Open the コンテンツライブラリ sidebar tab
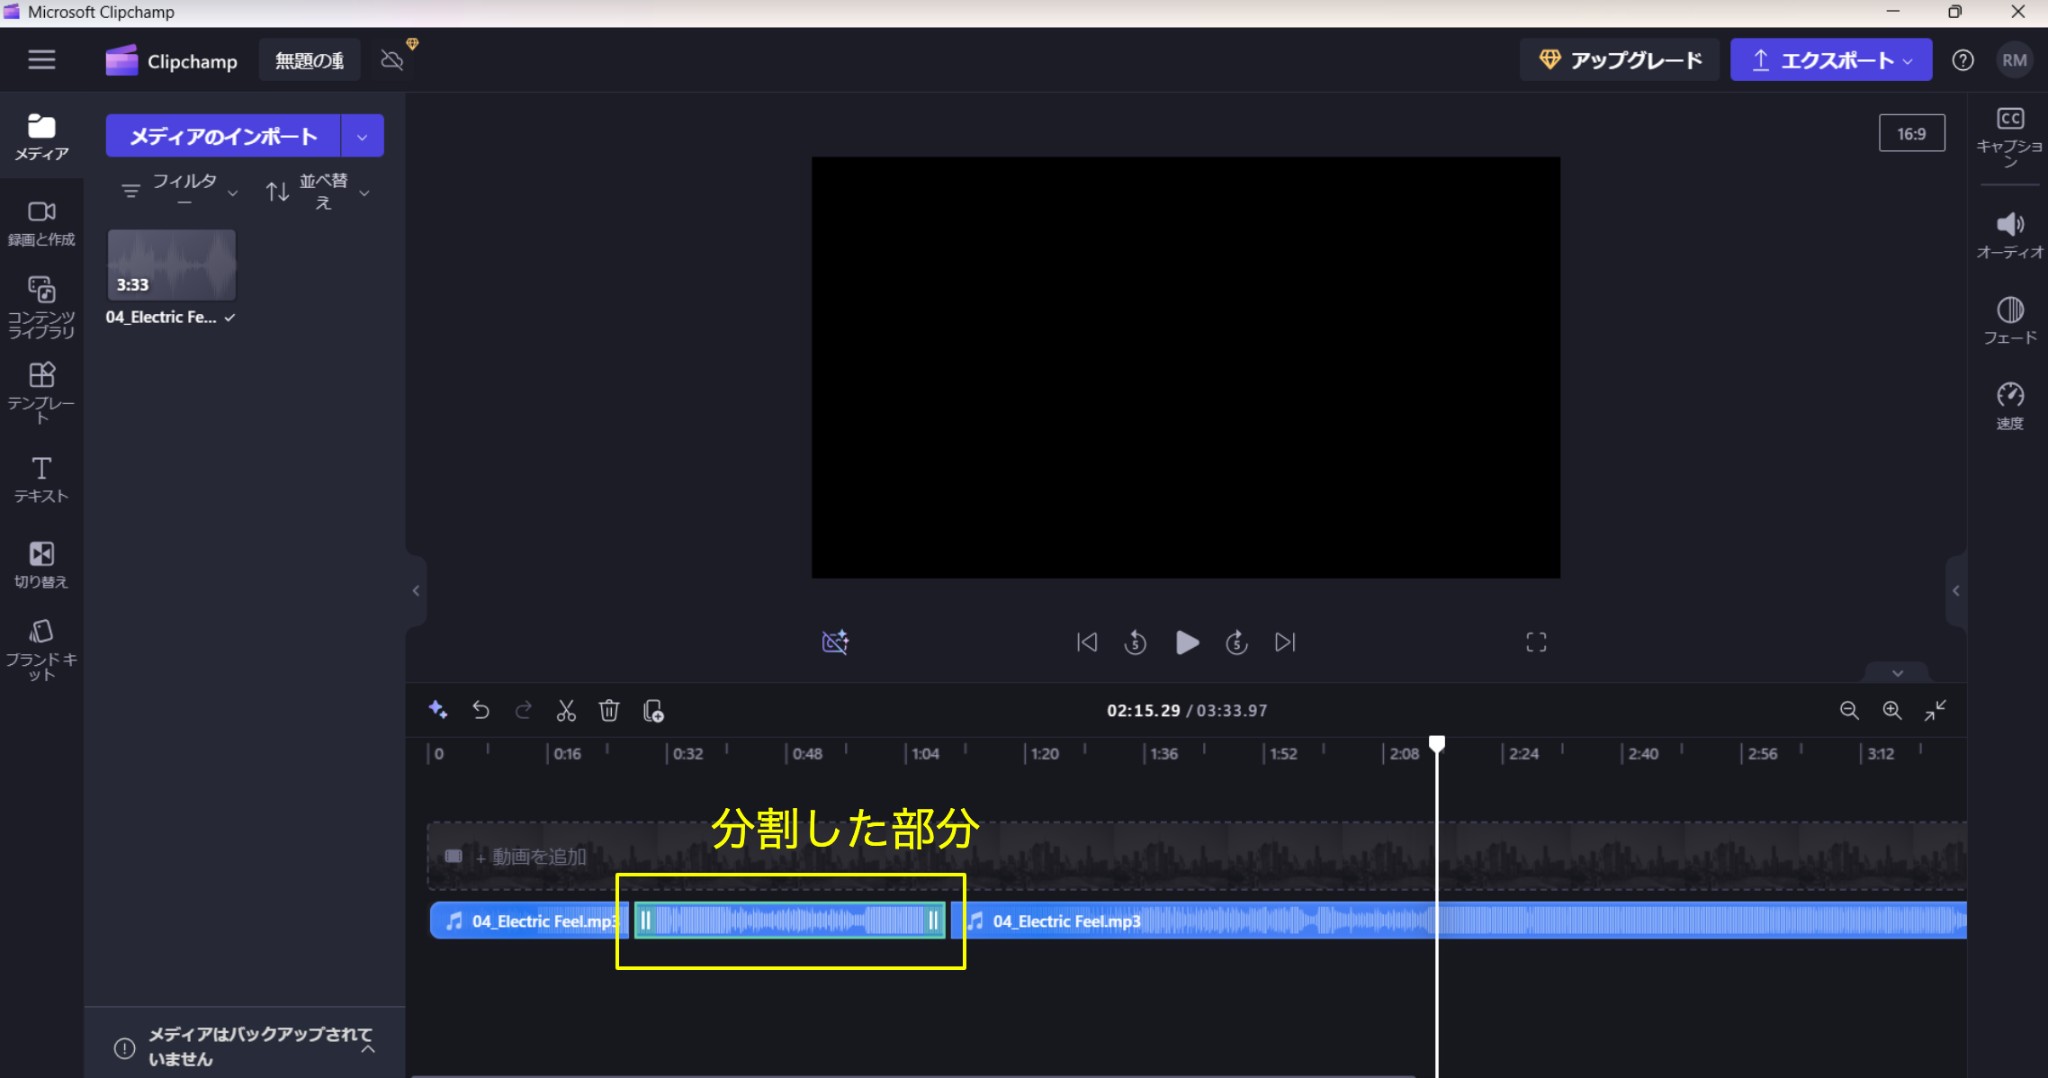This screenshot has width=2048, height=1078. [41, 308]
